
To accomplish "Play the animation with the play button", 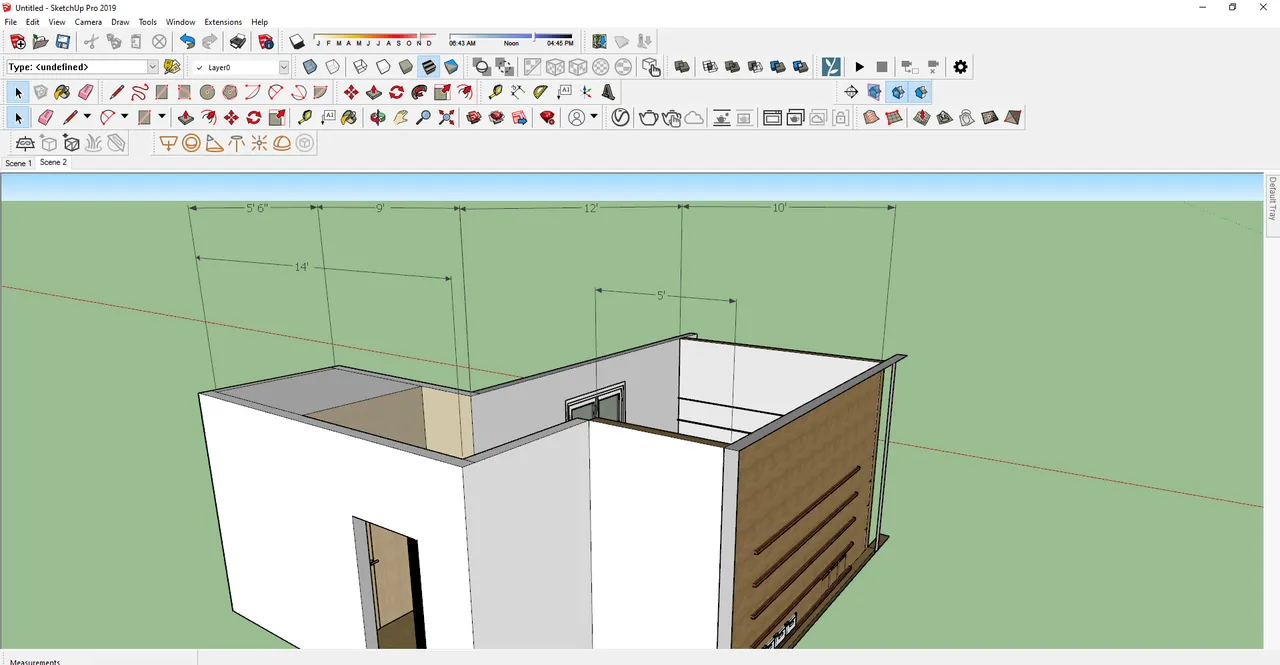I will click(859, 67).
